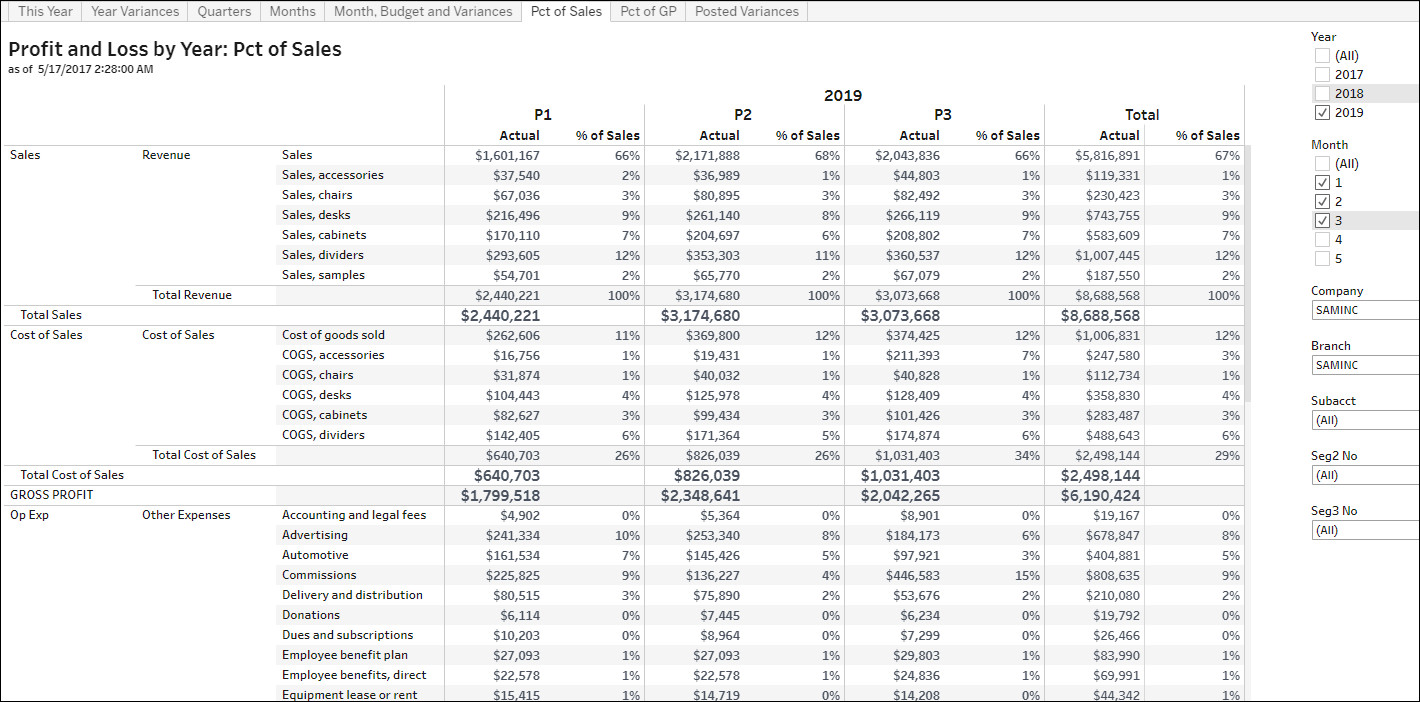Screen dimensions: 1420x702
Task: Open the Posted Variances tab
Action: (747, 12)
